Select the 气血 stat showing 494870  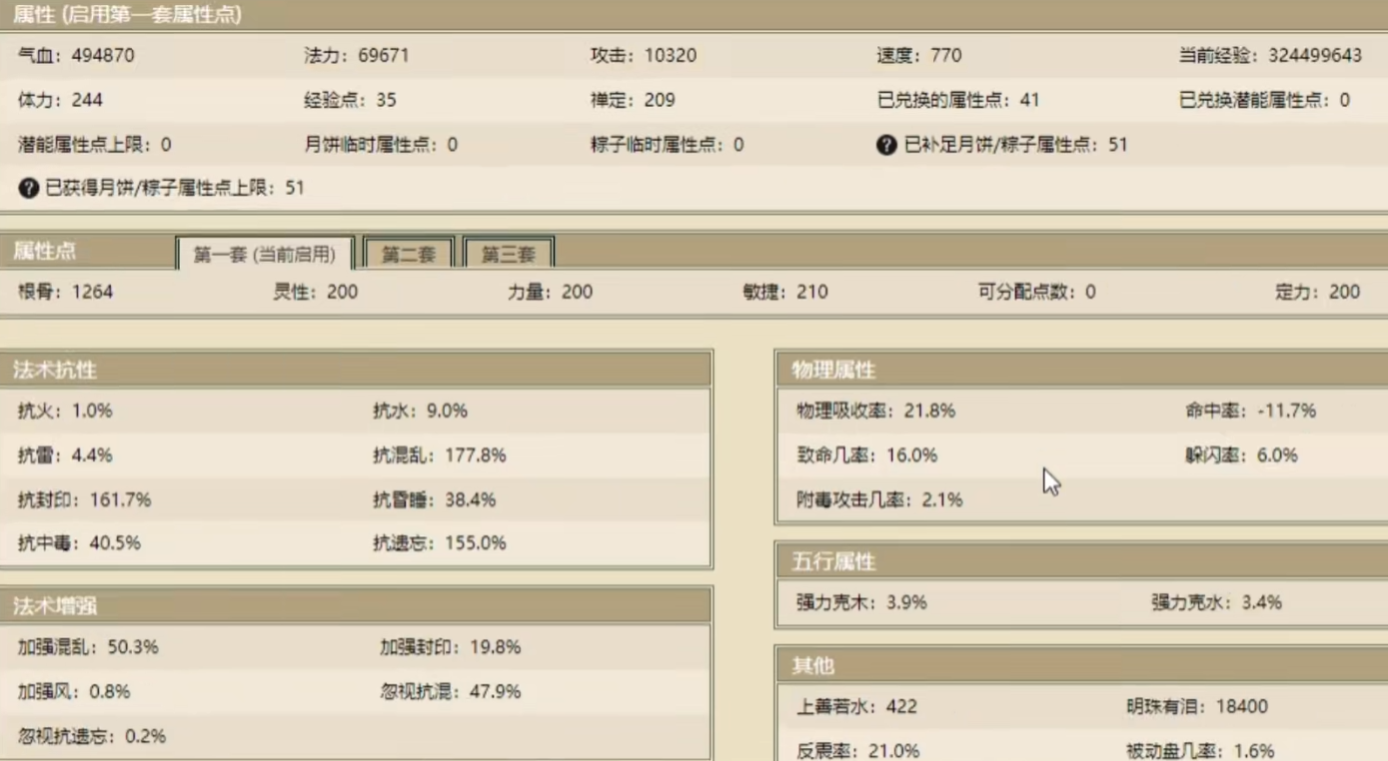coord(76,56)
